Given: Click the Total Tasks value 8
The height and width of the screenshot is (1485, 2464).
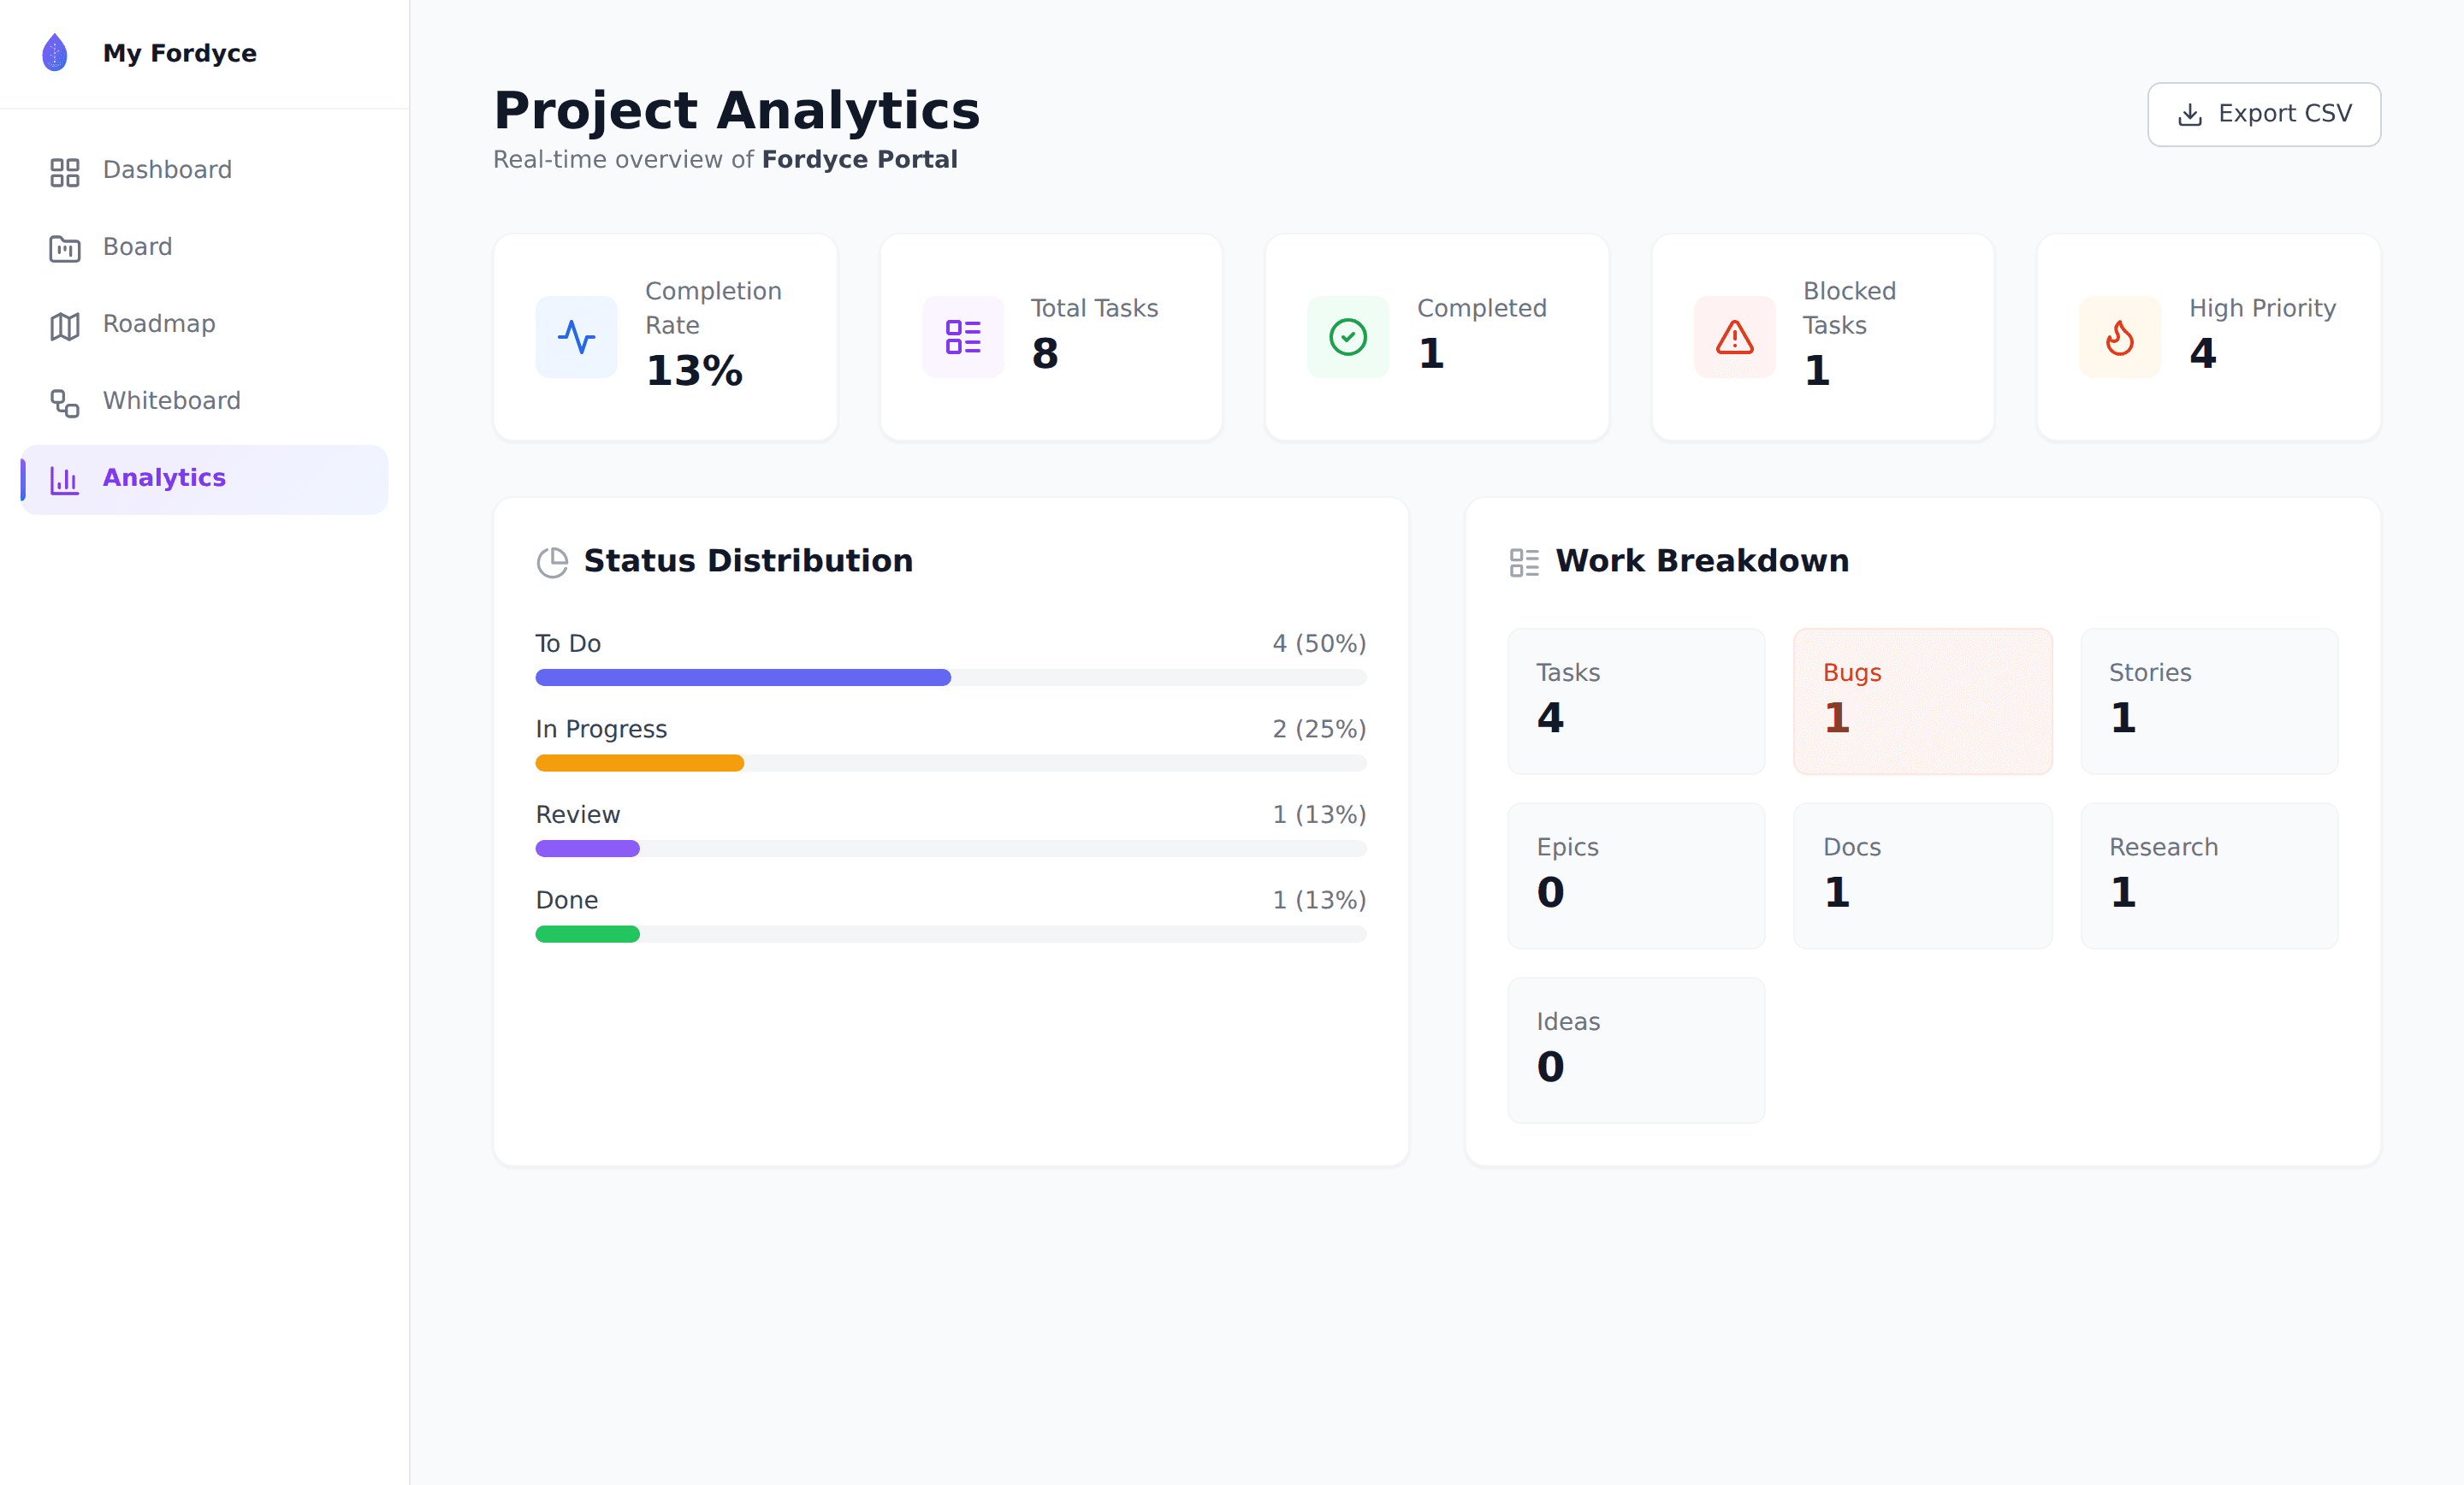Looking at the screenshot, I should pyautogui.click(x=1045, y=353).
